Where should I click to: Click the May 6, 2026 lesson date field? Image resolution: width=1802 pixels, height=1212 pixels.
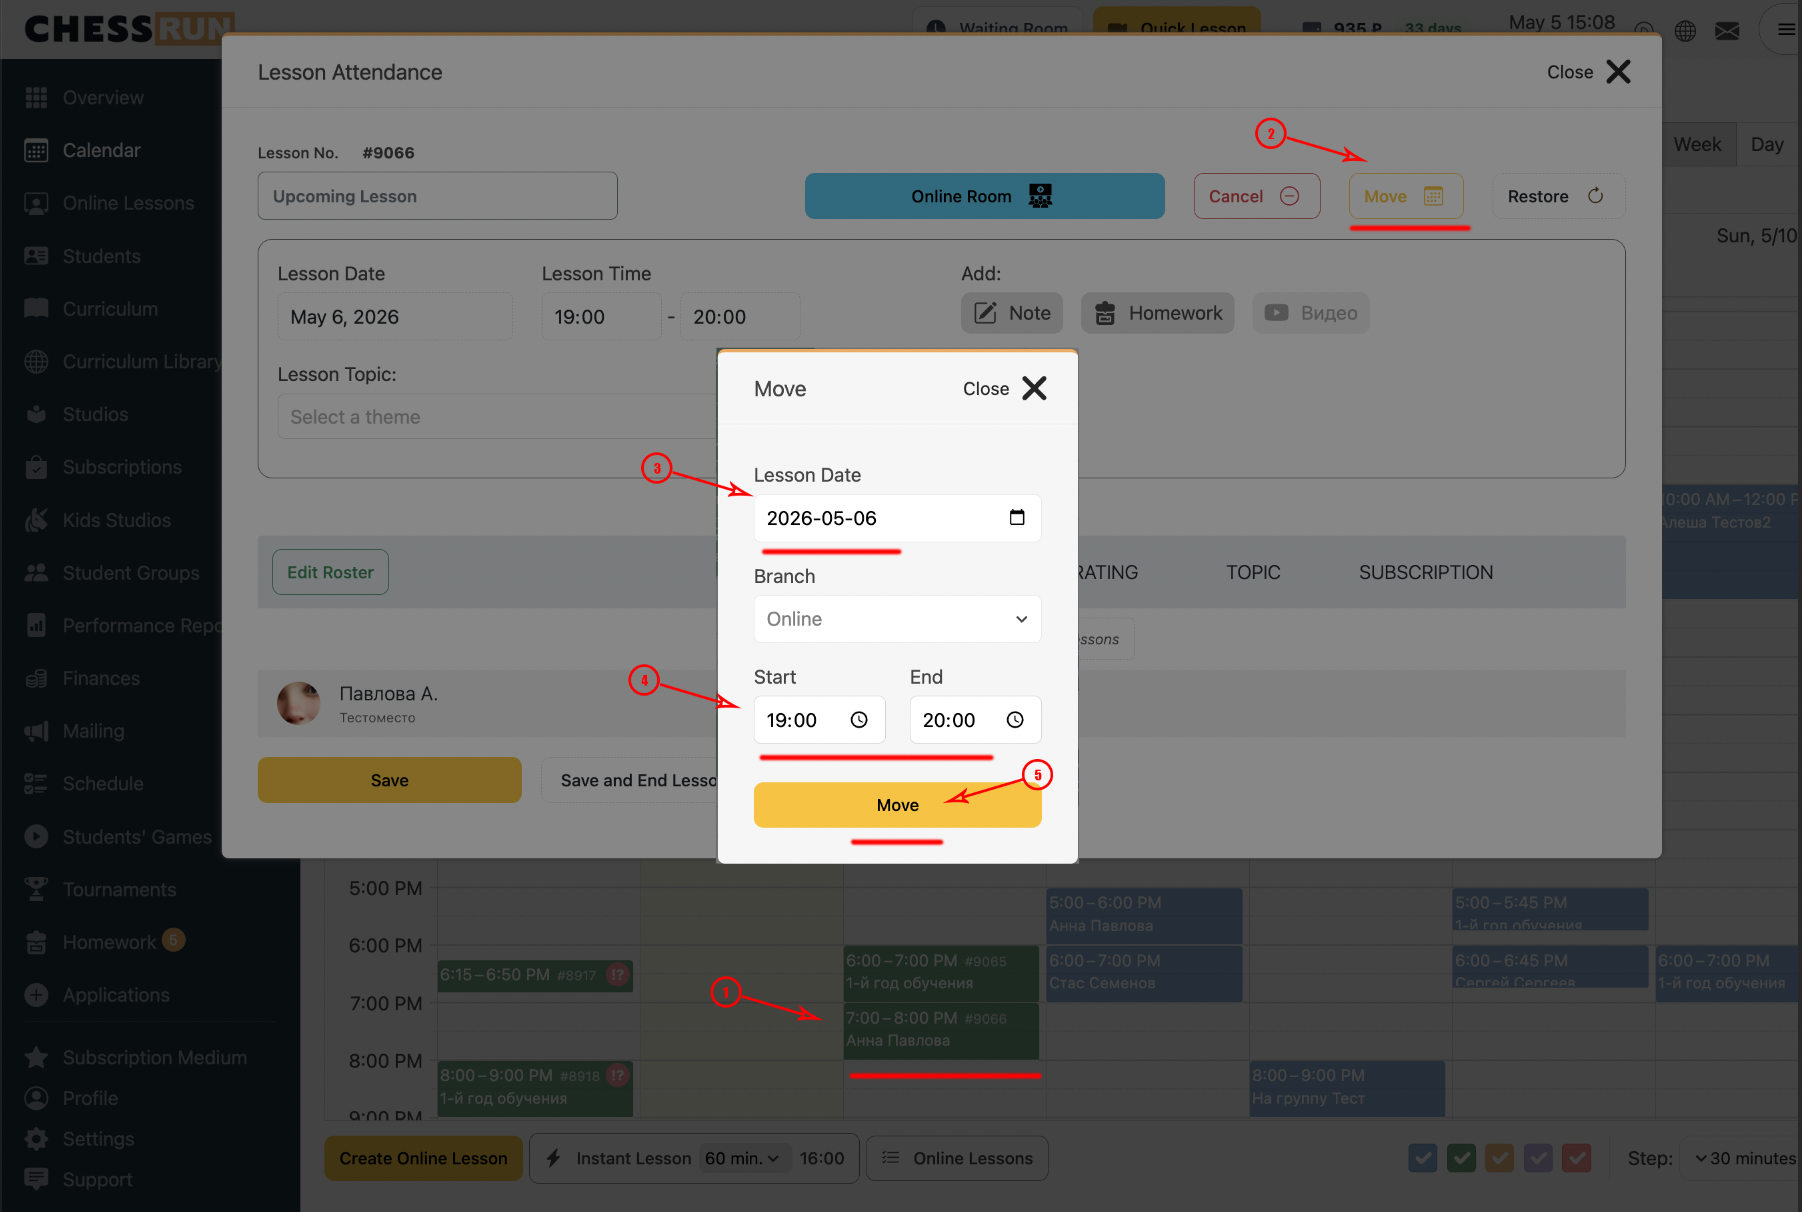pyautogui.click(x=395, y=317)
